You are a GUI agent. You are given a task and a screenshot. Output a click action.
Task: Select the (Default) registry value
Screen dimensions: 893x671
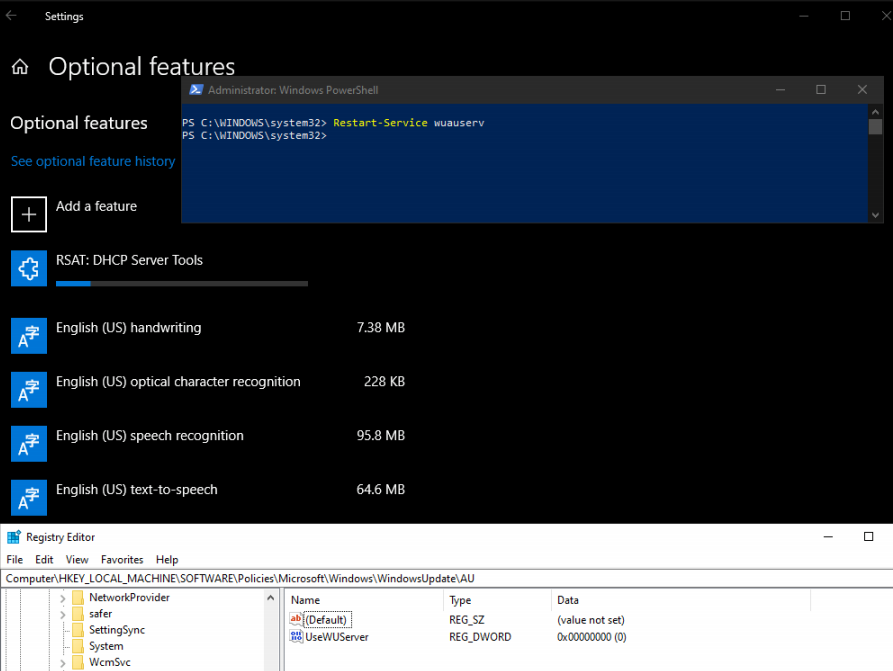pyautogui.click(x=326, y=620)
